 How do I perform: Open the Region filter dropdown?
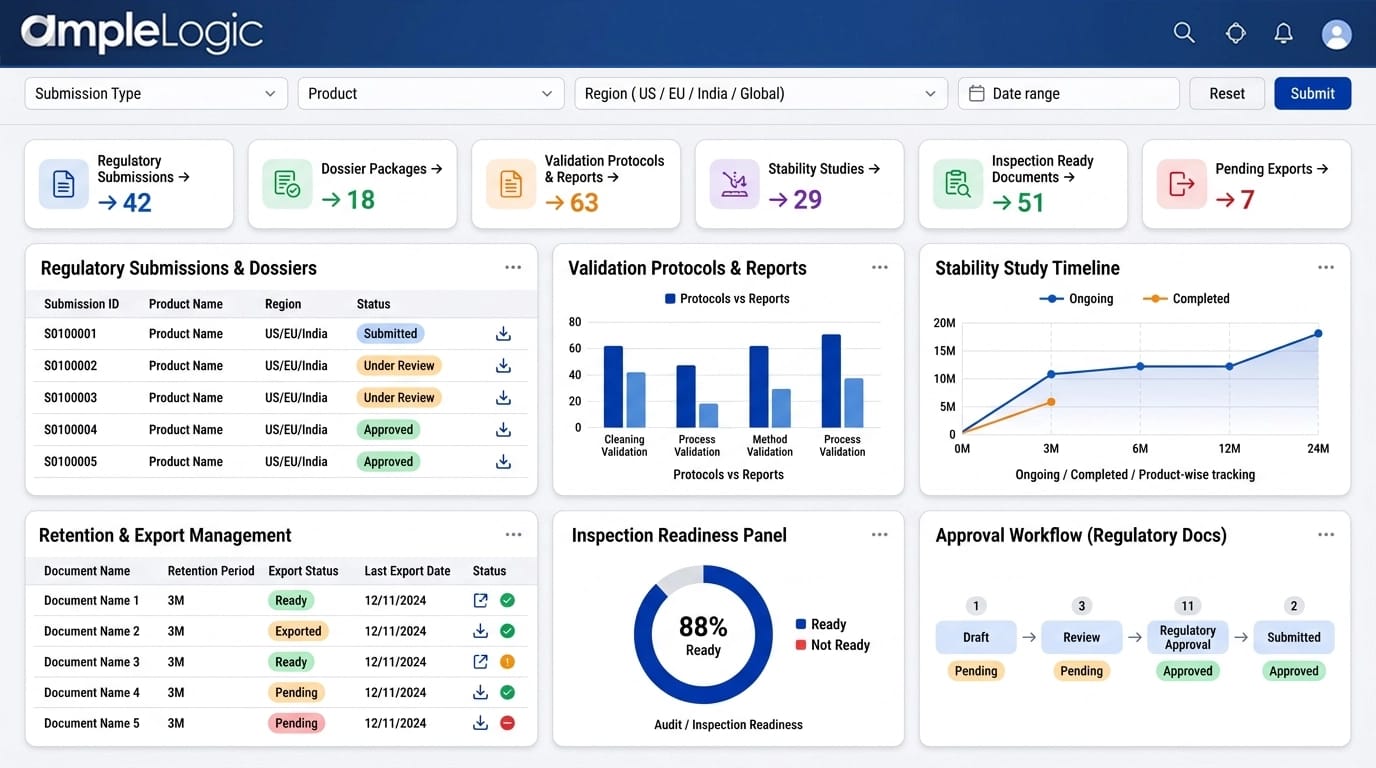[x=761, y=93]
